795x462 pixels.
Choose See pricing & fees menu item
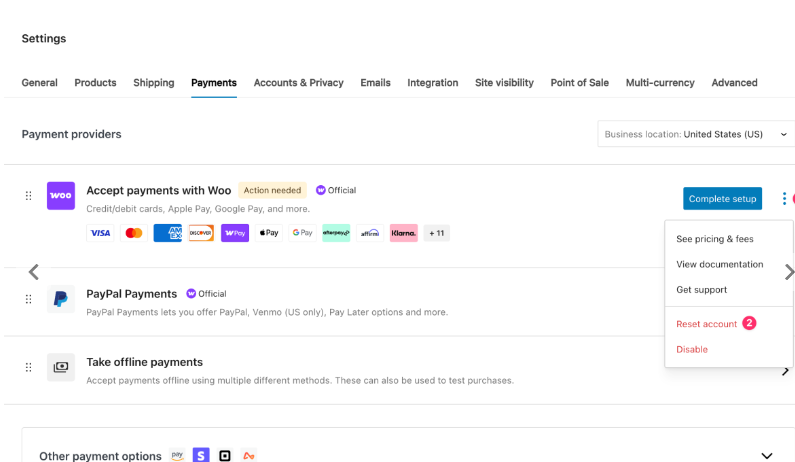coord(714,239)
